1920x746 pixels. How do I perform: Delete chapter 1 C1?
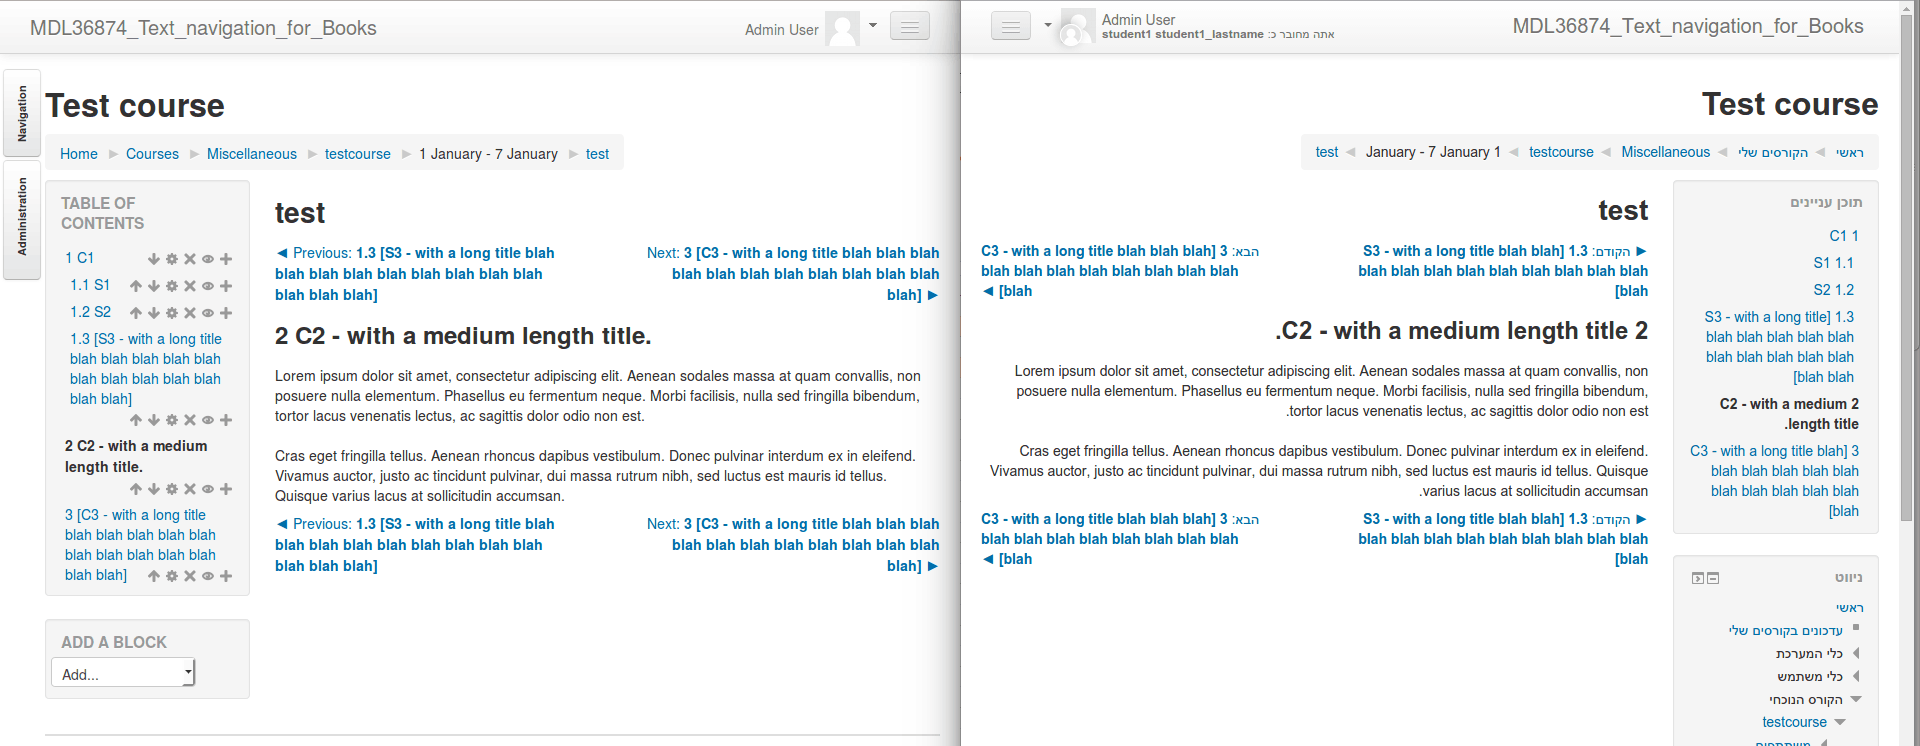[x=190, y=259]
